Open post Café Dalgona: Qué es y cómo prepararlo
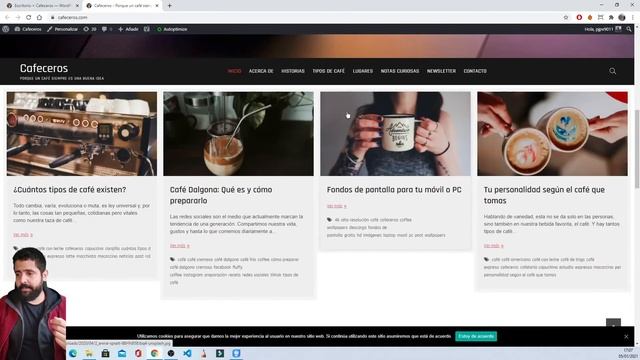The height and width of the screenshot is (360, 640). point(221,195)
